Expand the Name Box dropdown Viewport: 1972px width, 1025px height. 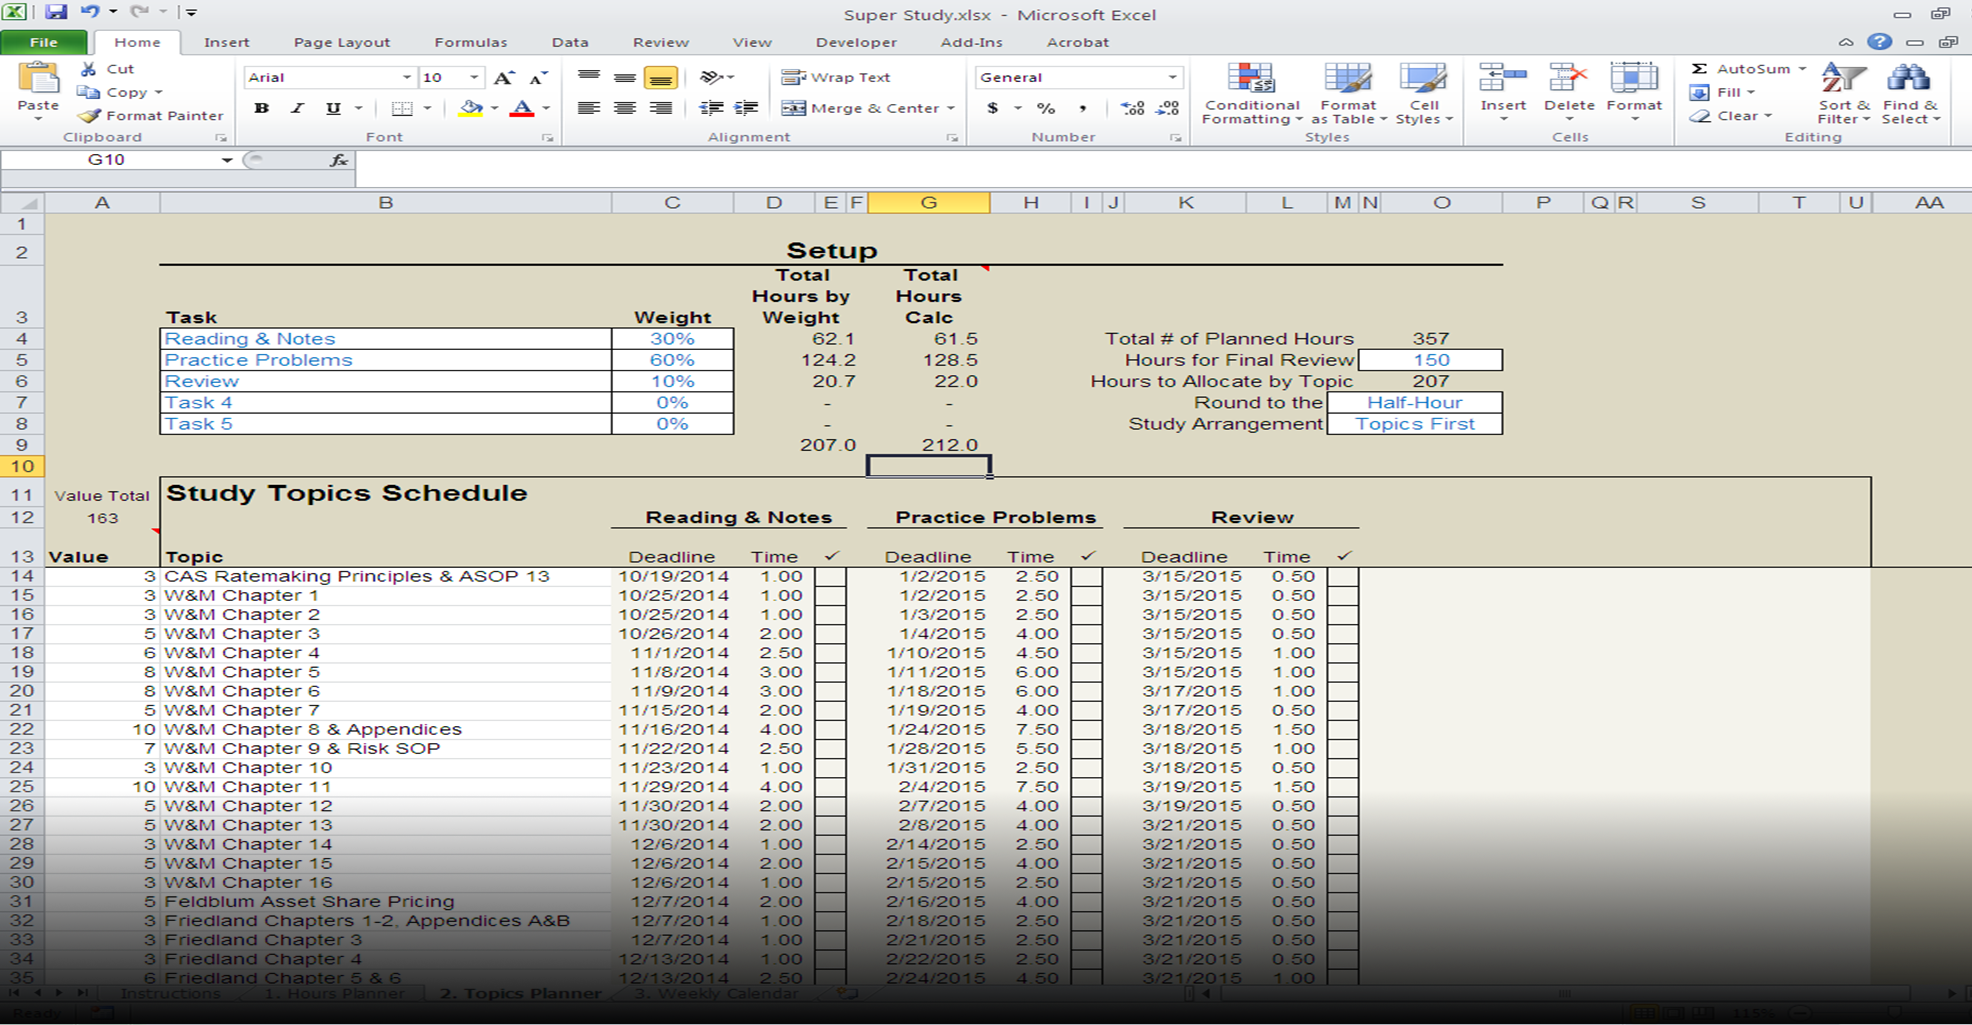[x=227, y=160]
